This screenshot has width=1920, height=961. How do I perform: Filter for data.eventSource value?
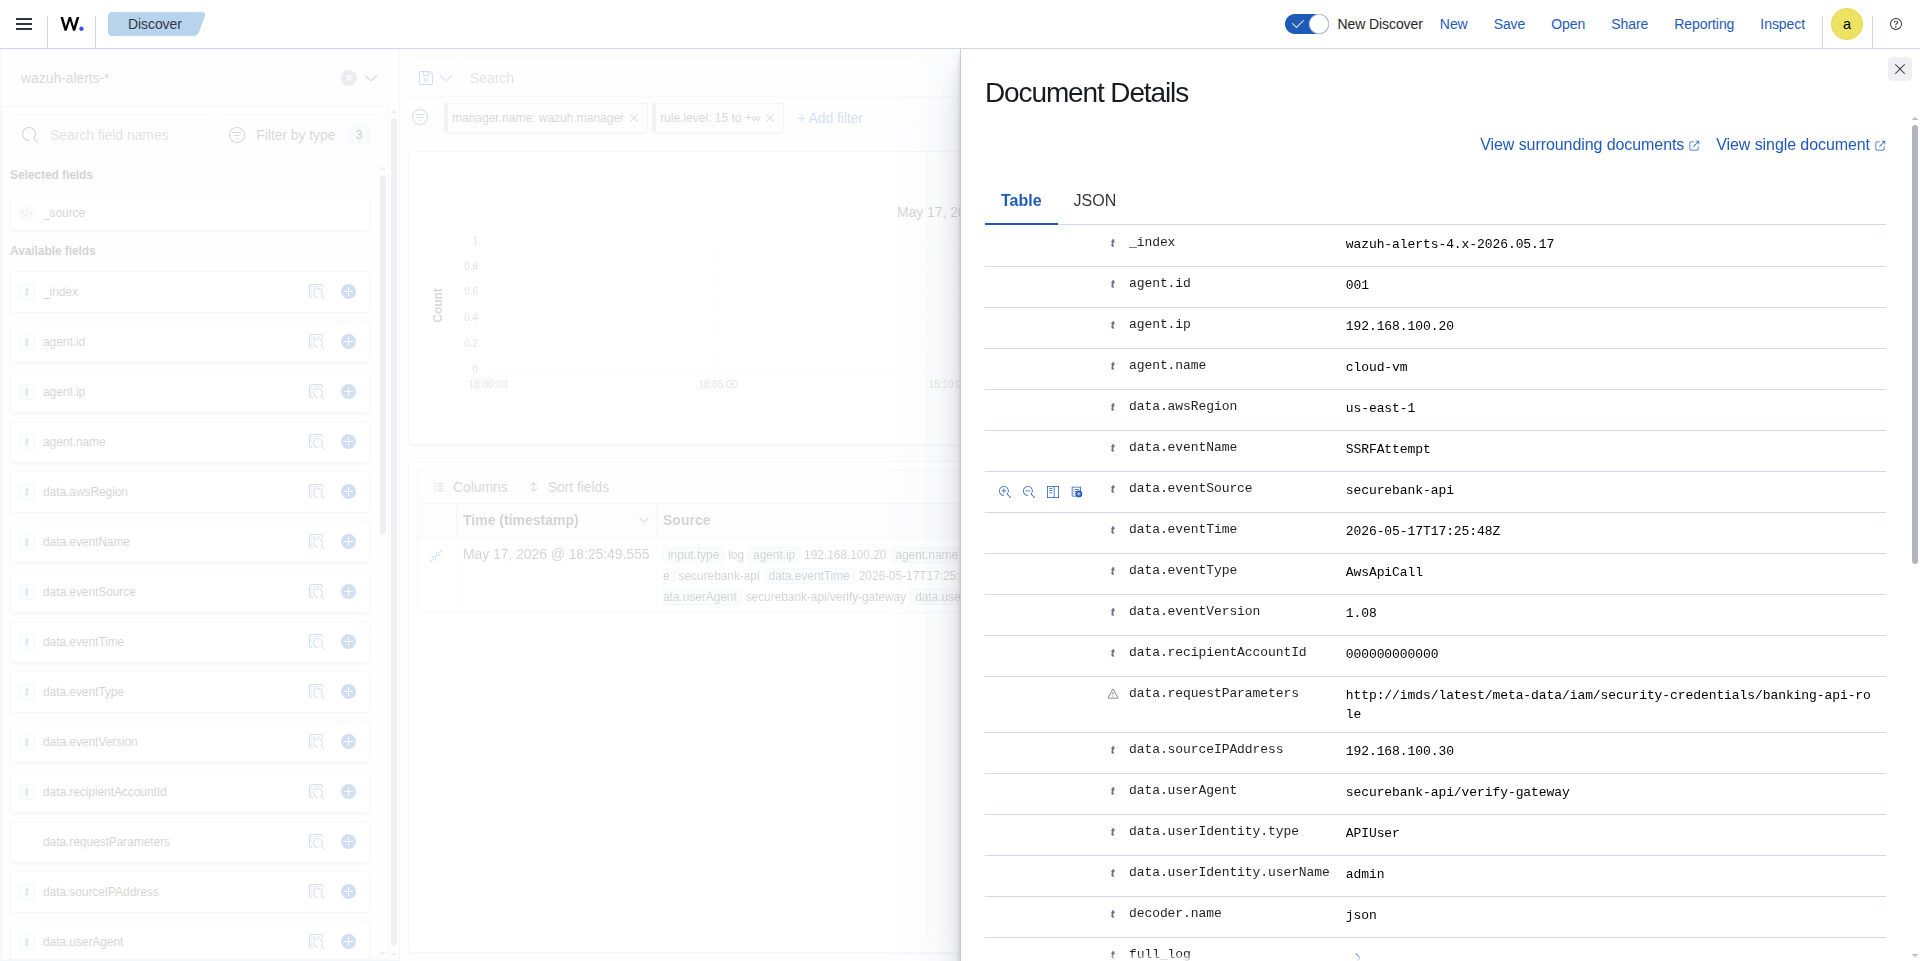1005,492
